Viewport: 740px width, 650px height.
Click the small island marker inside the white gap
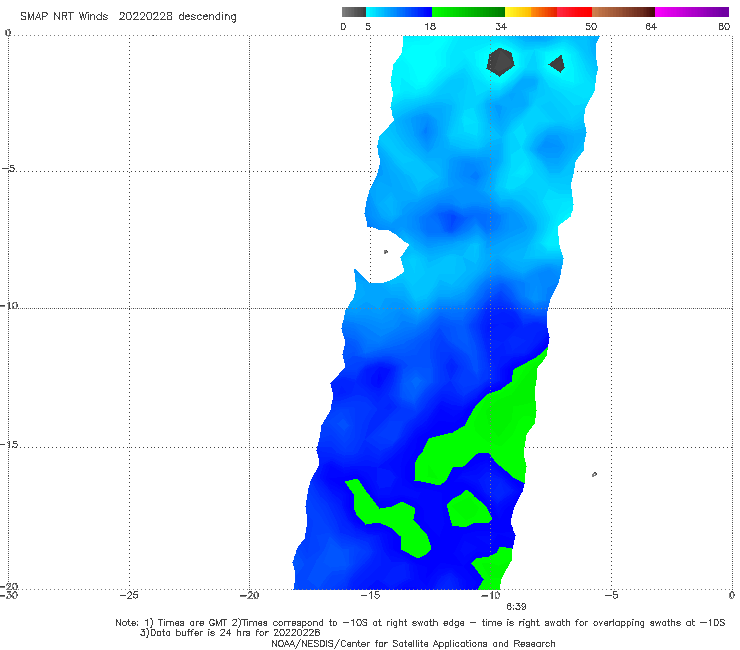click(386, 252)
